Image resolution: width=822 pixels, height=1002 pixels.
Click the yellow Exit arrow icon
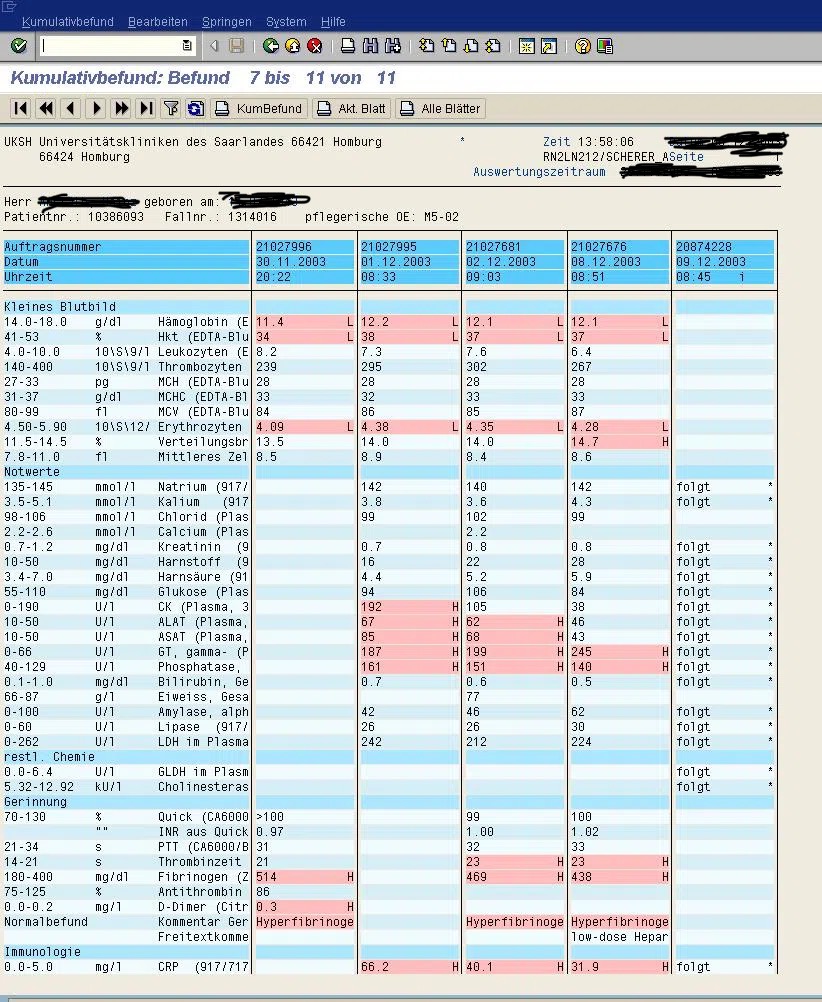[293, 46]
